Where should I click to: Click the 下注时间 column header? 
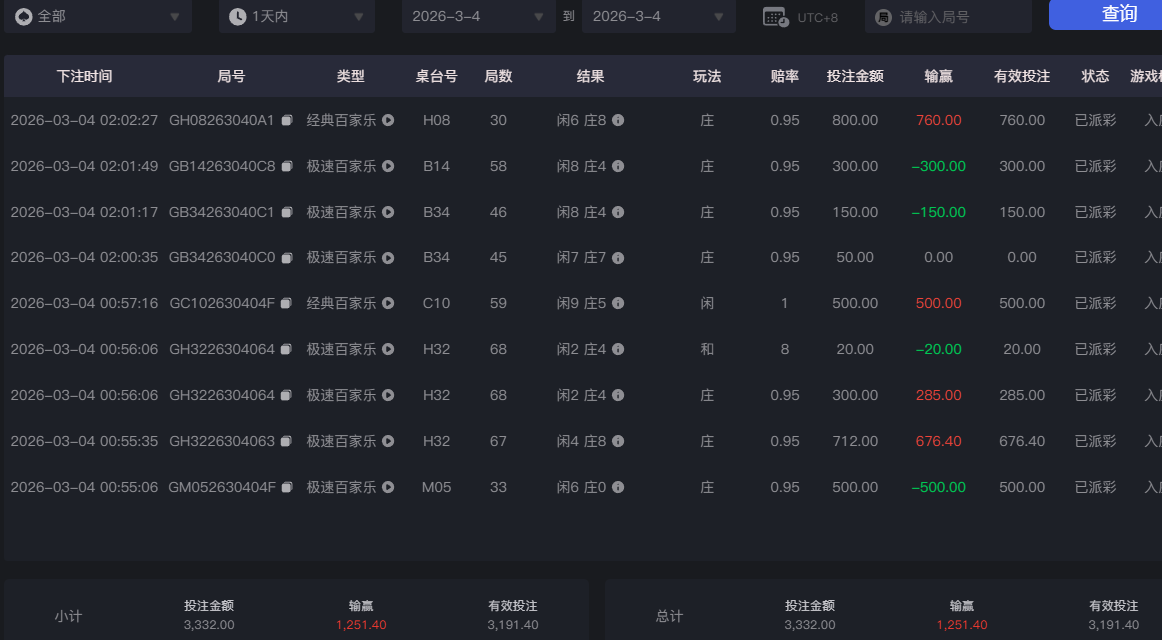[86, 75]
